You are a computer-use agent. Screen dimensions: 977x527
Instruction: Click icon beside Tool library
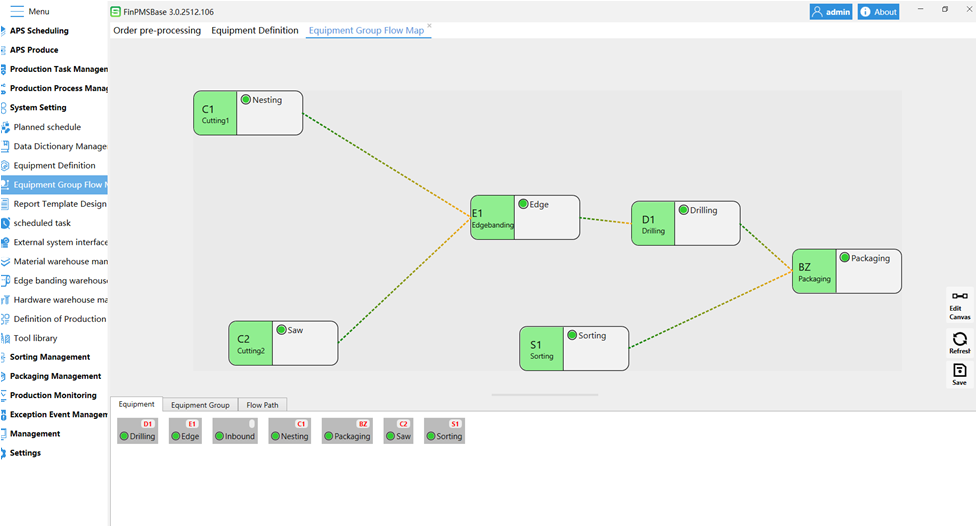tap(5, 338)
